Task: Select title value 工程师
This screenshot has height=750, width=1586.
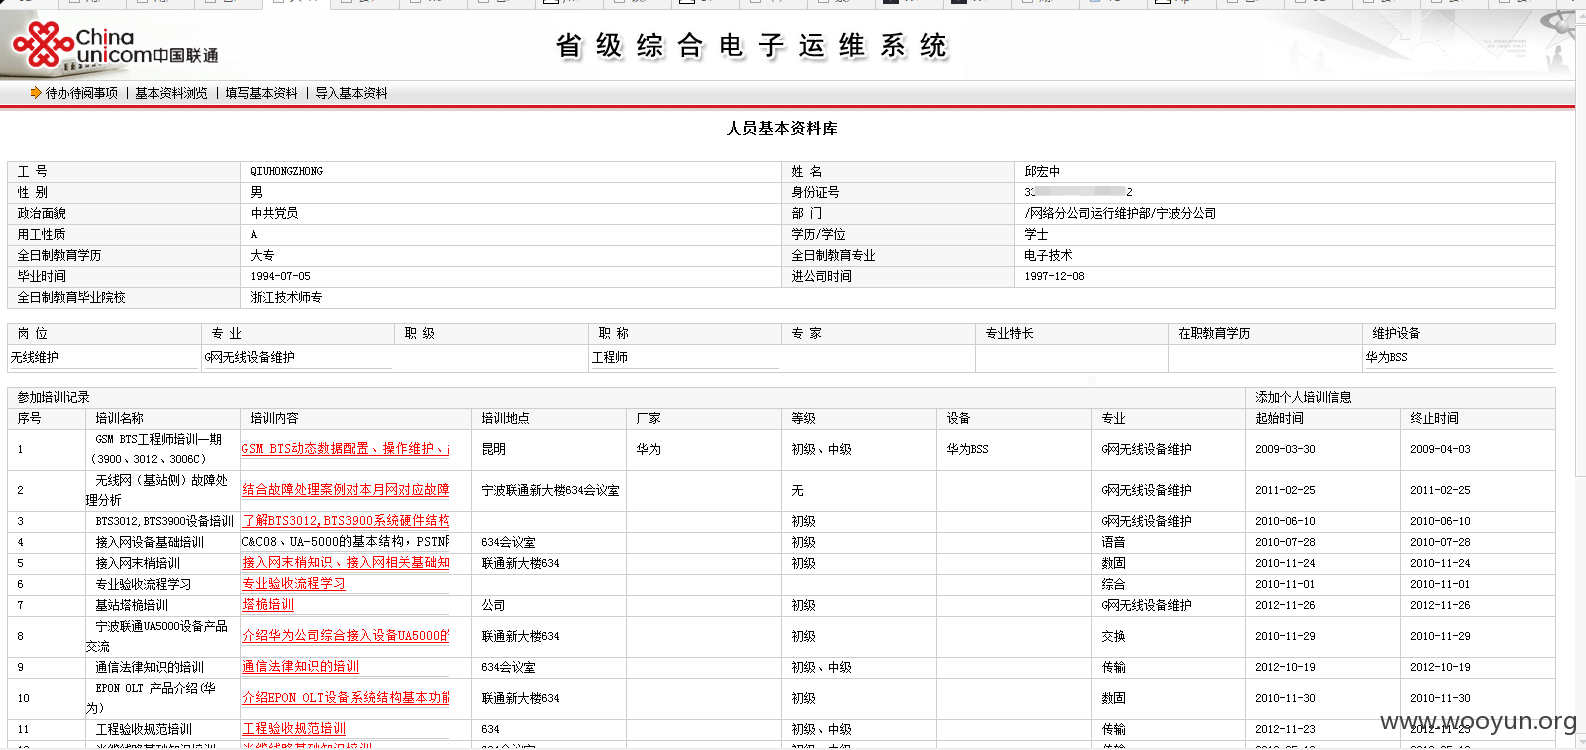Action: click(x=610, y=357)
